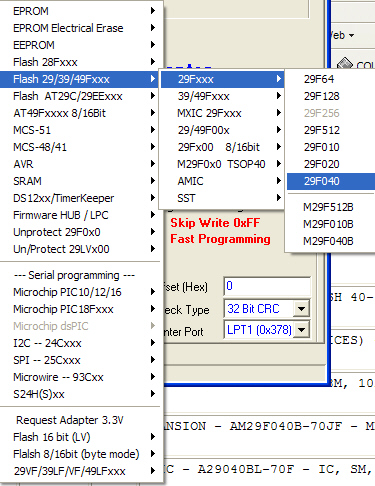This screenshot has width=375, height=486.
Task: Select Flash 29/39/49Fxxx menu entry
Action: click(x=80, y=79)
